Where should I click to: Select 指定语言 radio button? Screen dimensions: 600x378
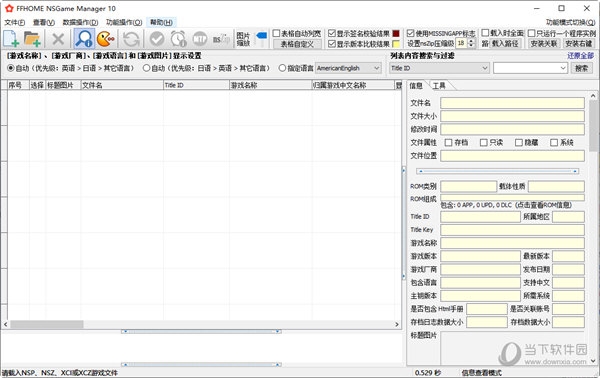(x=282, y=68)
